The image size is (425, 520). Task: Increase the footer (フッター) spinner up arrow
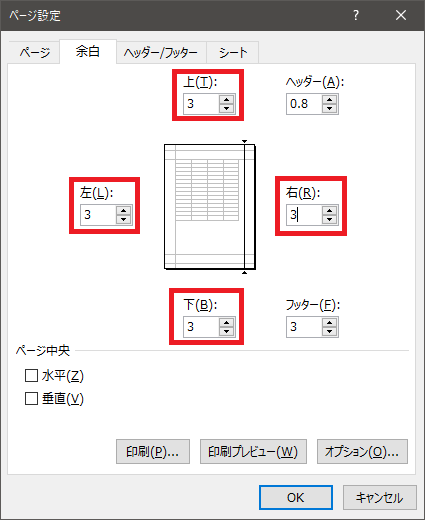(x=330, y=322)
